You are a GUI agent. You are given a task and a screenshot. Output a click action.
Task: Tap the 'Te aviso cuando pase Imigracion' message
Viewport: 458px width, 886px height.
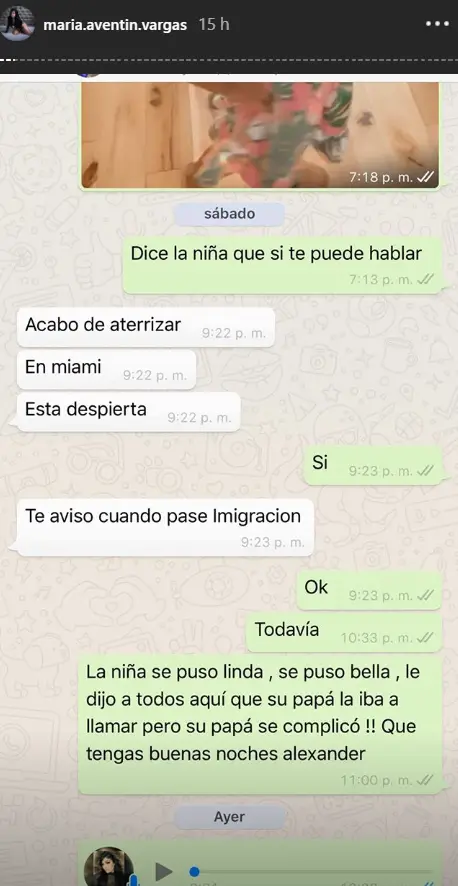[x=165, y=527]
